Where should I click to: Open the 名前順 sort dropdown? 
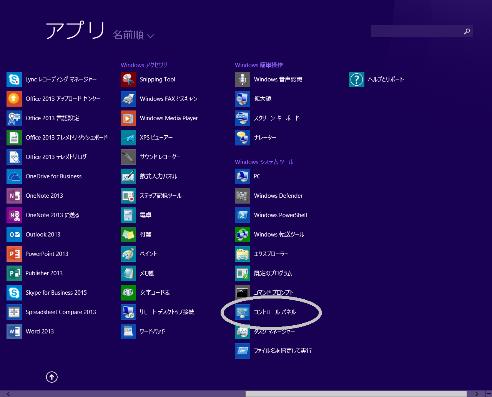click(x=133, y=35)
